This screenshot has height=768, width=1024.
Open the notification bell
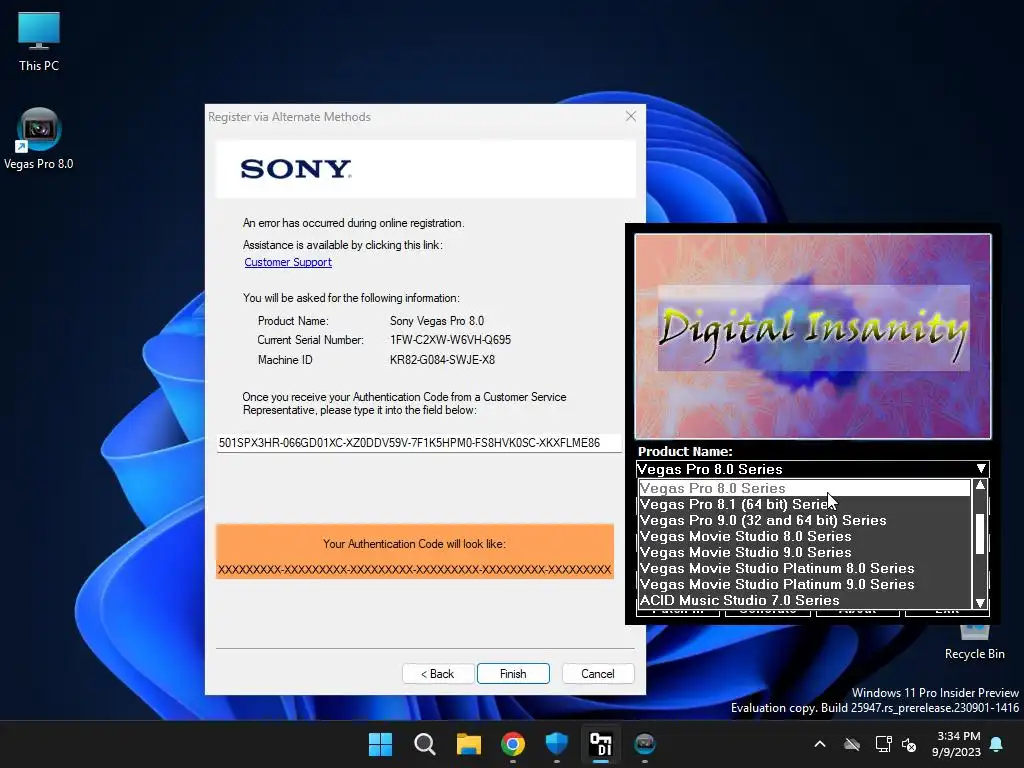(997, 744)
